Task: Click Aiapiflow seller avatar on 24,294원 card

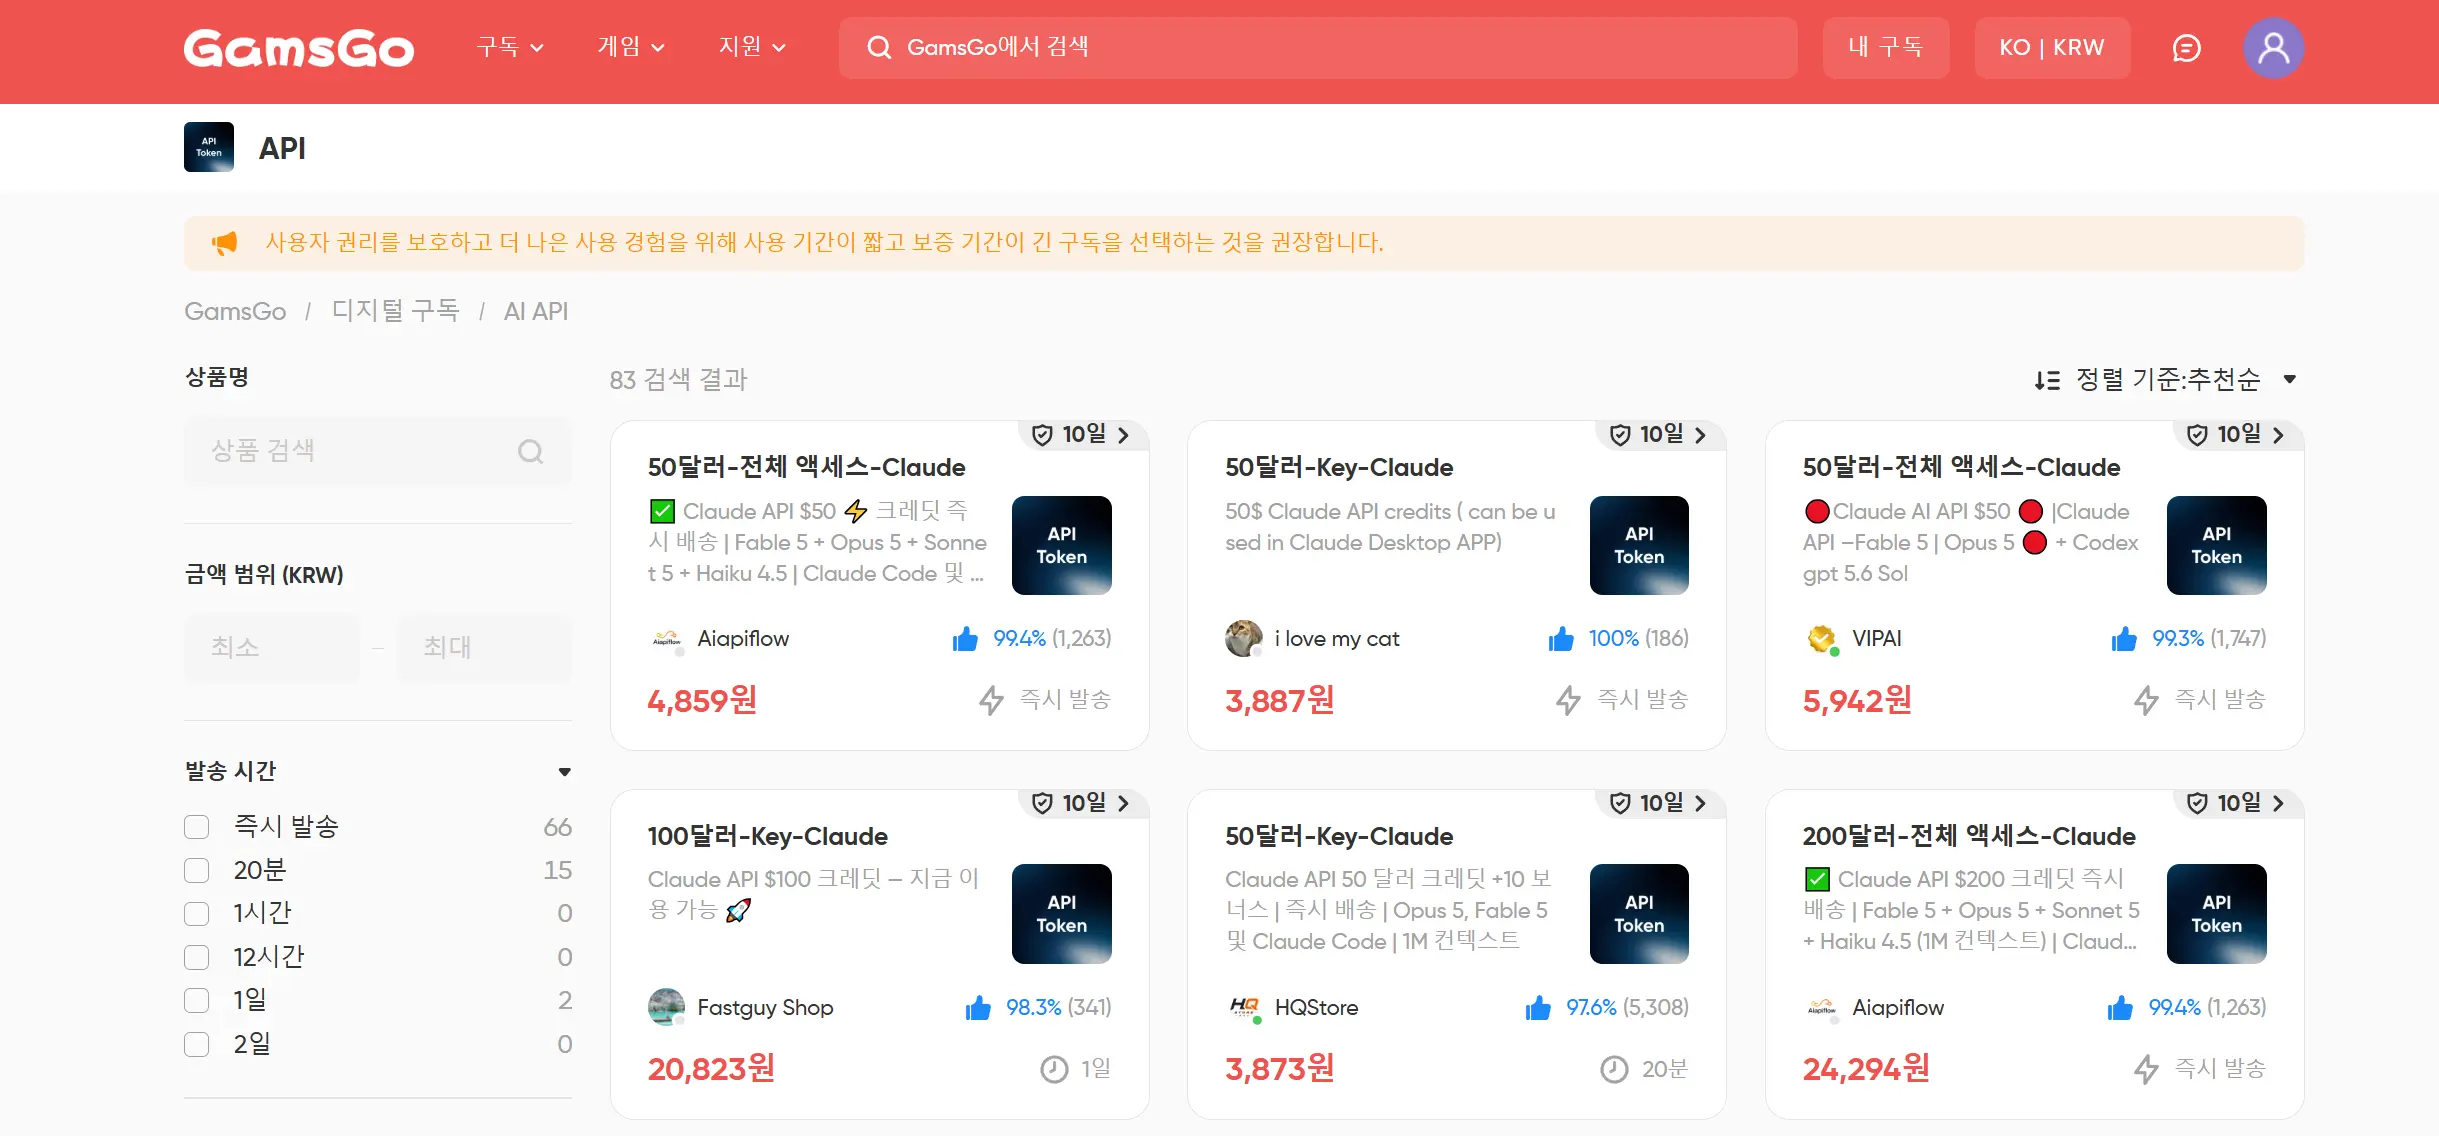Action: 1822,1007
